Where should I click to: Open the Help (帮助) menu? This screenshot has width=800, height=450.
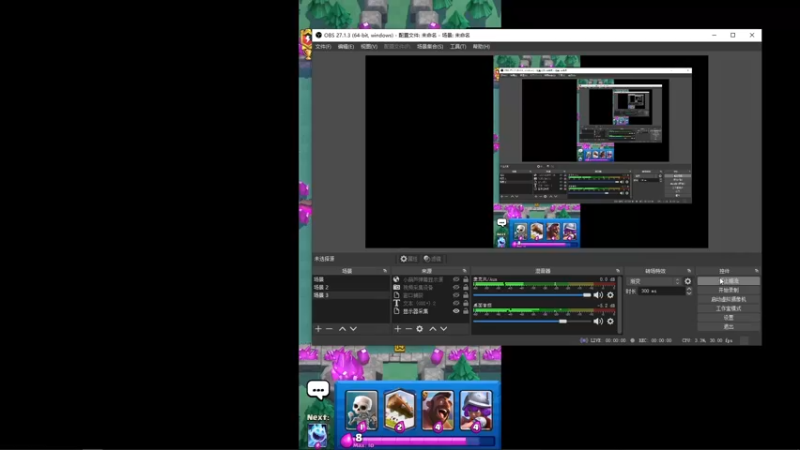click(x=481, y=46)
